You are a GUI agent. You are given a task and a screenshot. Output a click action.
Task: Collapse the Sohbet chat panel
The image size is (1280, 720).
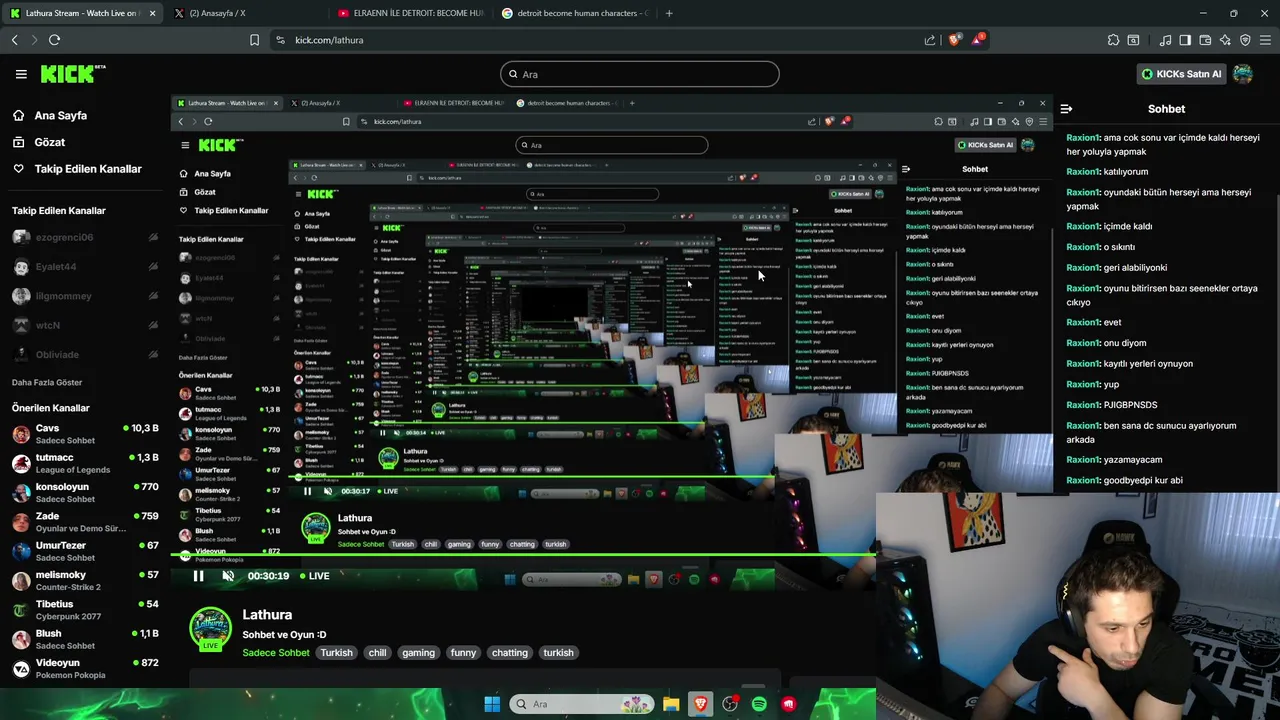coord(1066,109)
